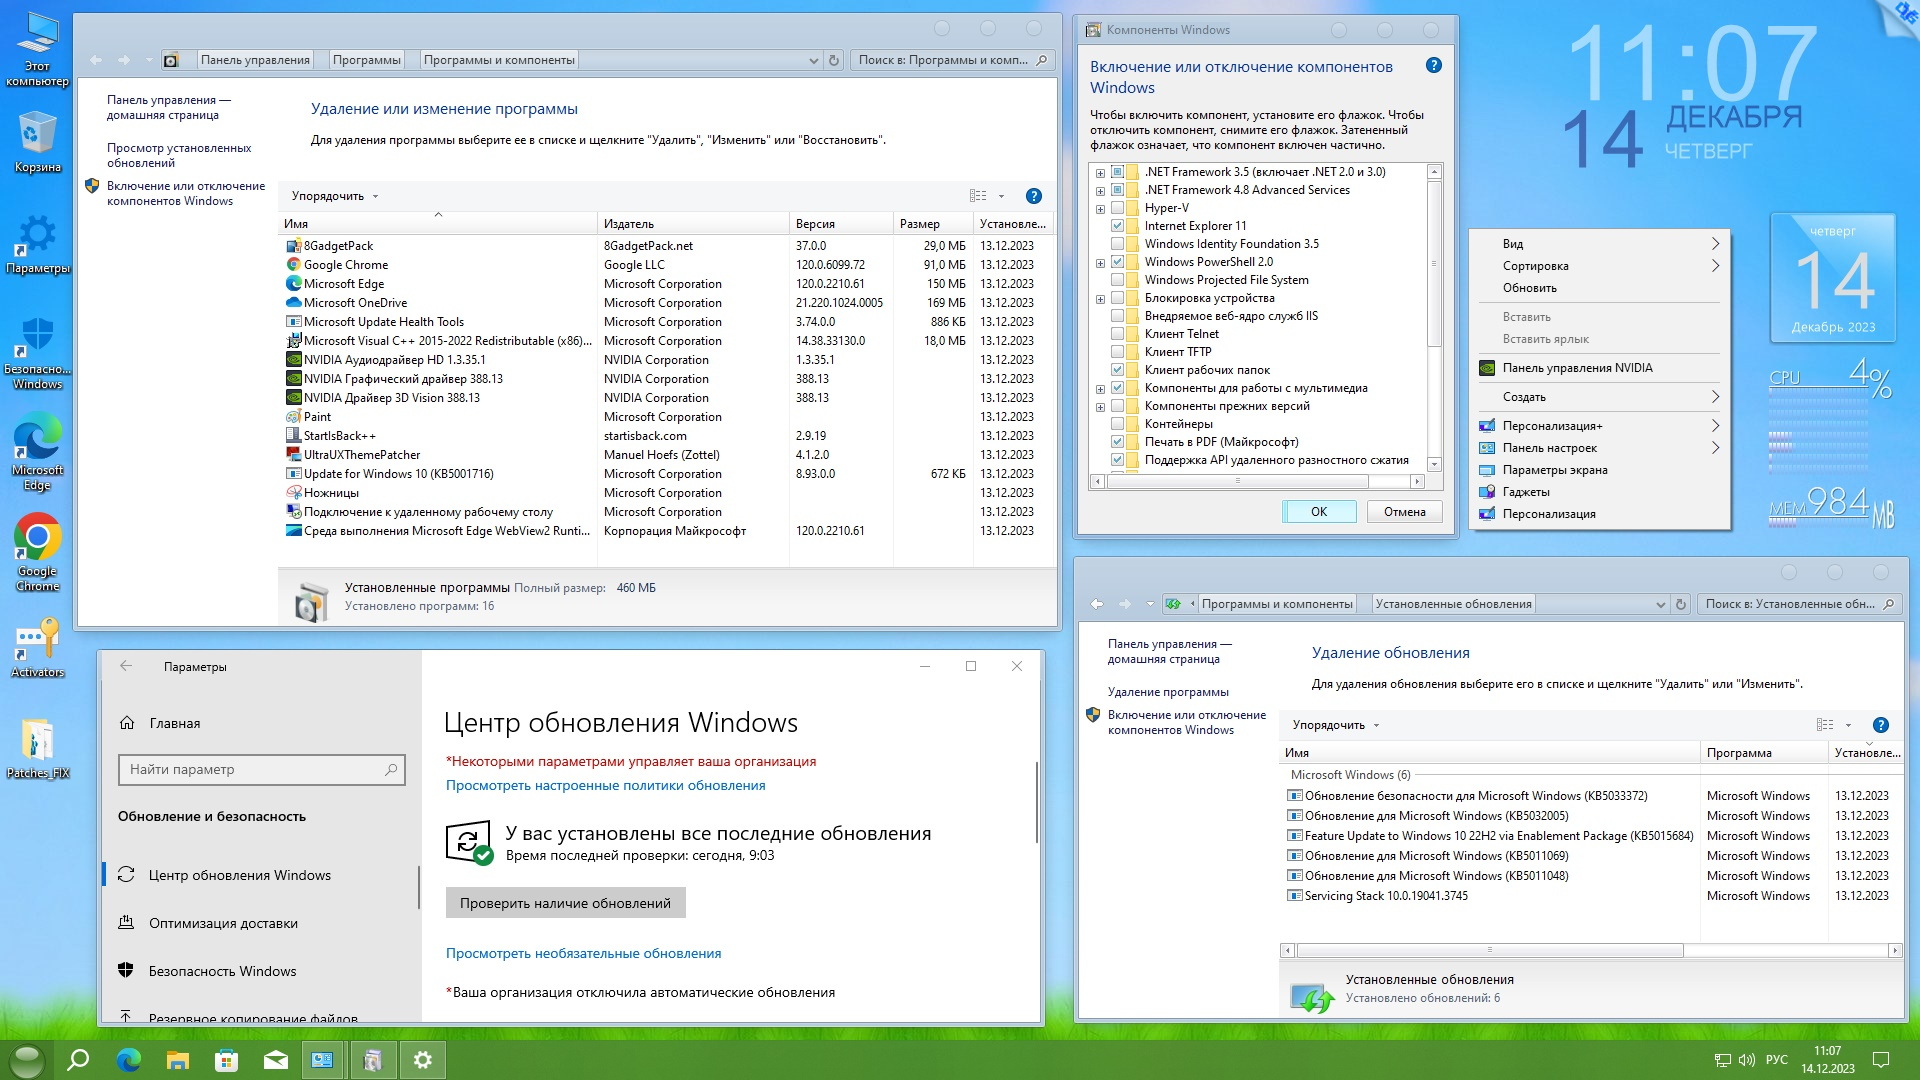Click the taskbar search magnifier icon
The width and height of the screenshot is (1920, 1080).
click(78, 1060)
